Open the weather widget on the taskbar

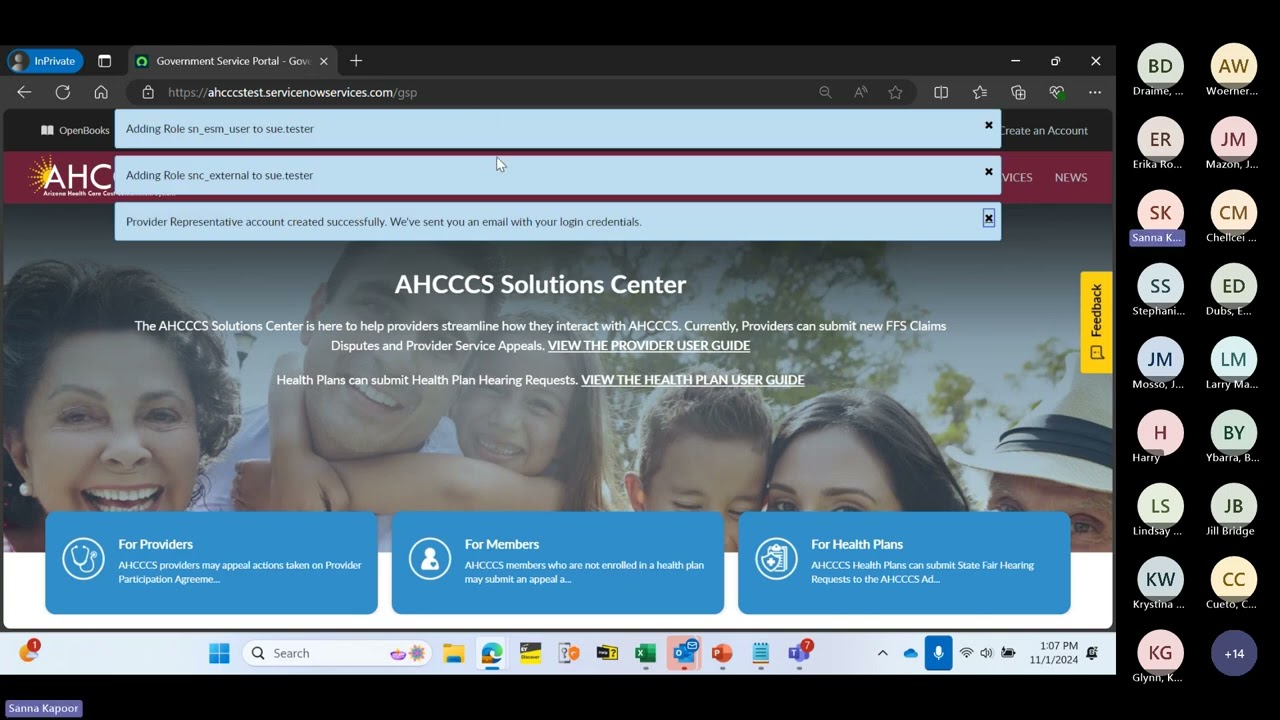pos(29,652)
